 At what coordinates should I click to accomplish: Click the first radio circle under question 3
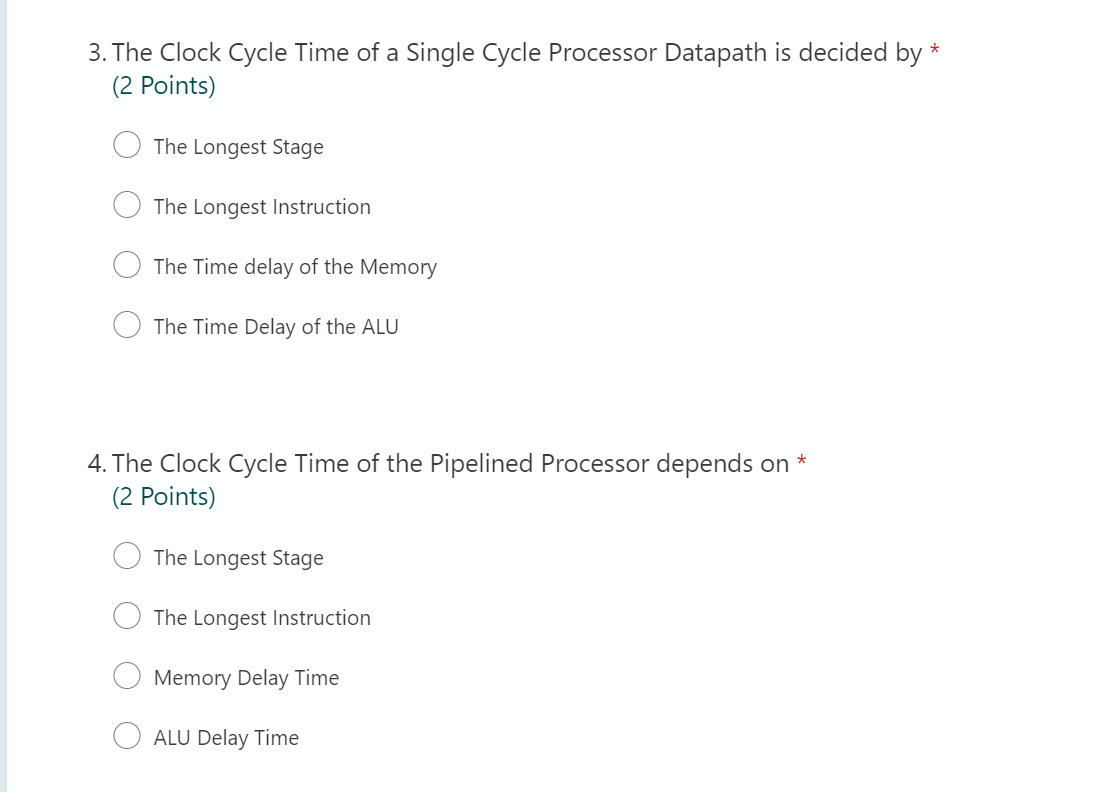[126, 144]
